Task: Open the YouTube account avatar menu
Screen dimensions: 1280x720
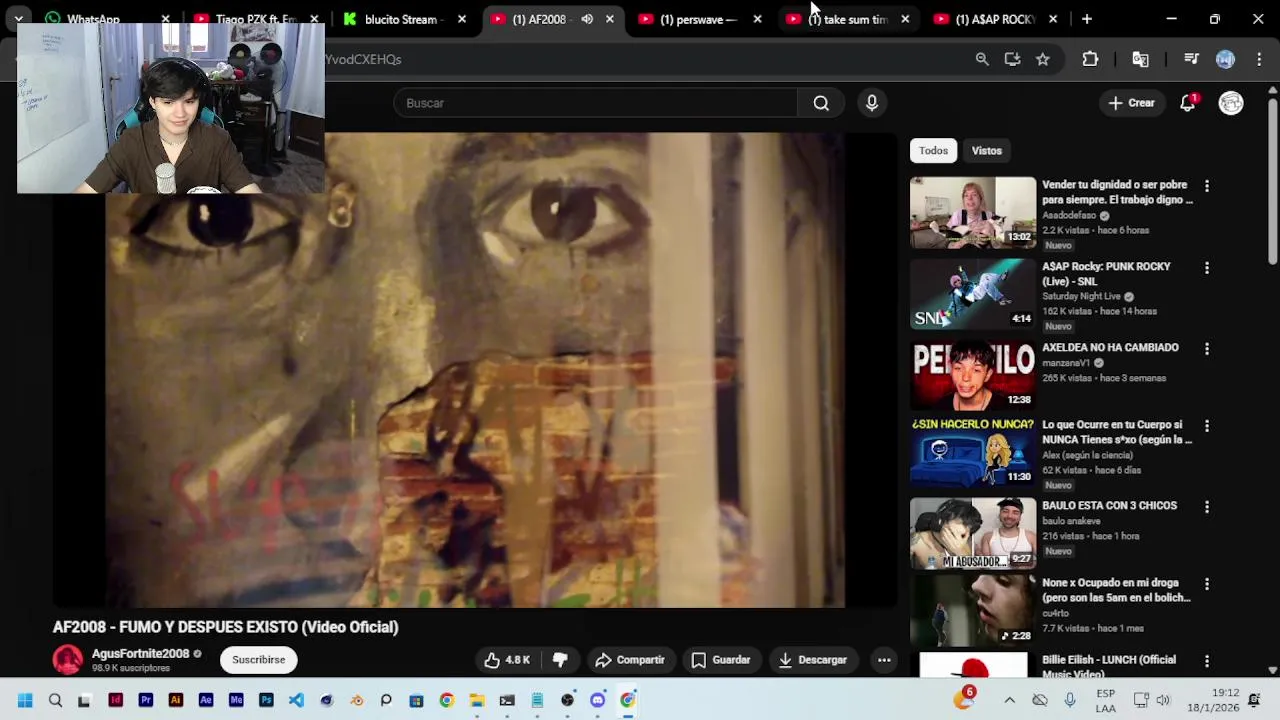Action: pos(1231,103)
